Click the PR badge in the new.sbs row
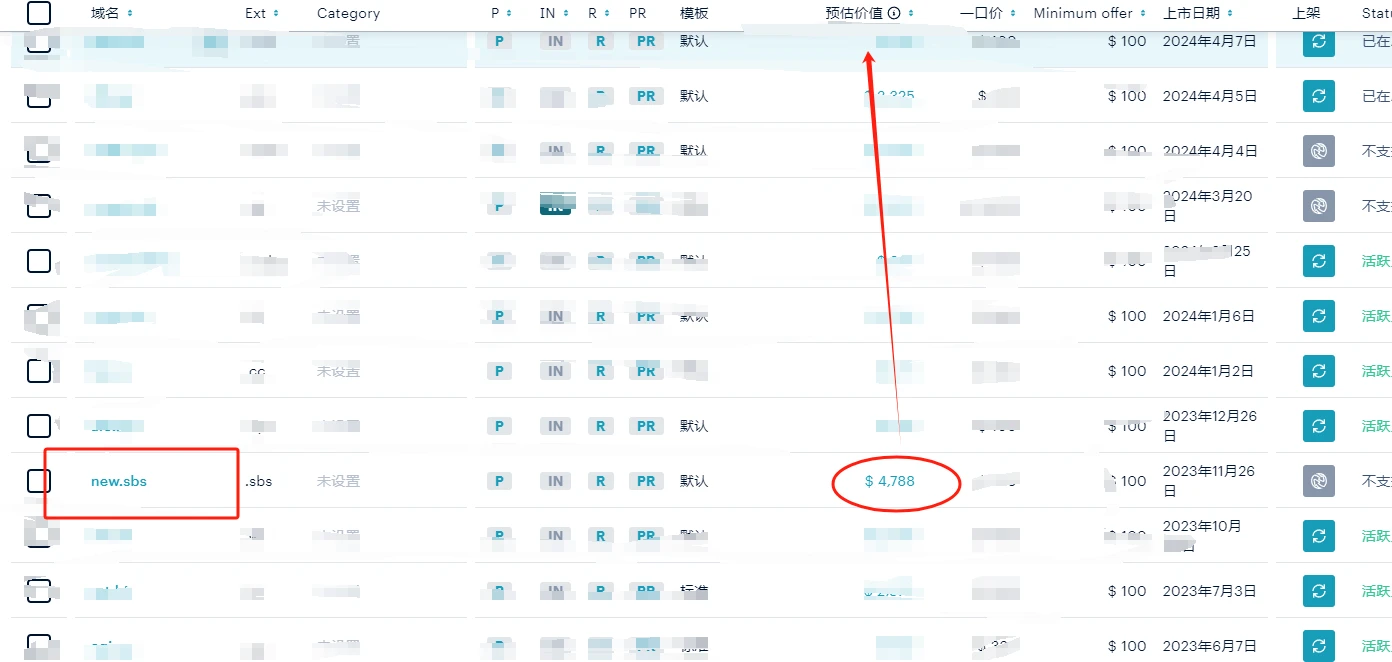Image resolution: width=1392 pixels, height=662 pixels. click(646, 481)
